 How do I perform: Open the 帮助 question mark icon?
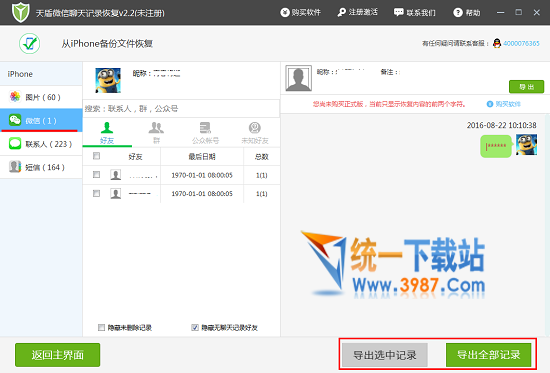coord(458,13)
